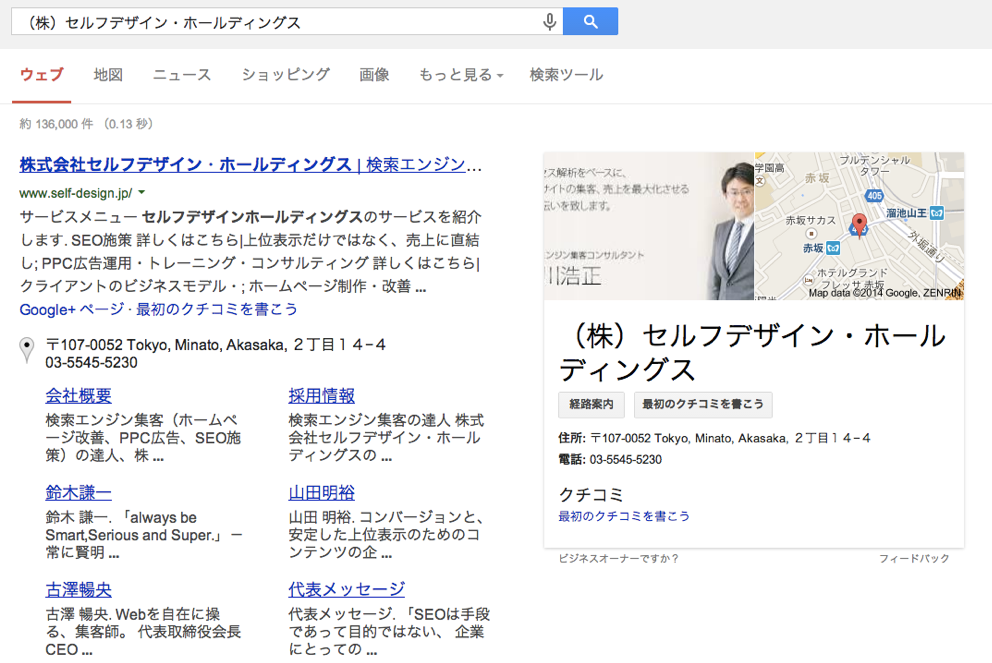Open the 代表メッセージ sitelink

coord(347,590)
